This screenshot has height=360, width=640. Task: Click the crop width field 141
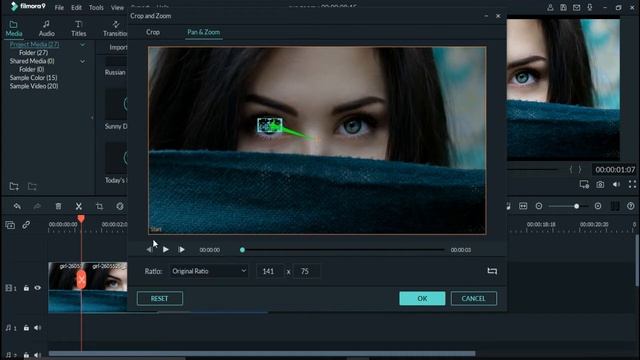pos(268,271)
